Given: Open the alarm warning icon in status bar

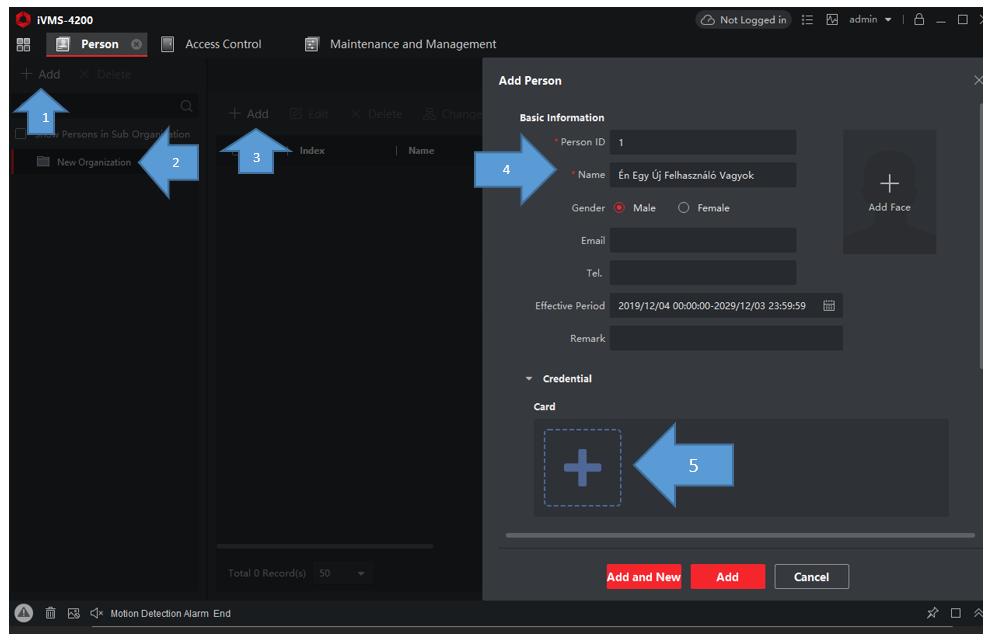Looking at the screenshot, I should coord(23,613).
